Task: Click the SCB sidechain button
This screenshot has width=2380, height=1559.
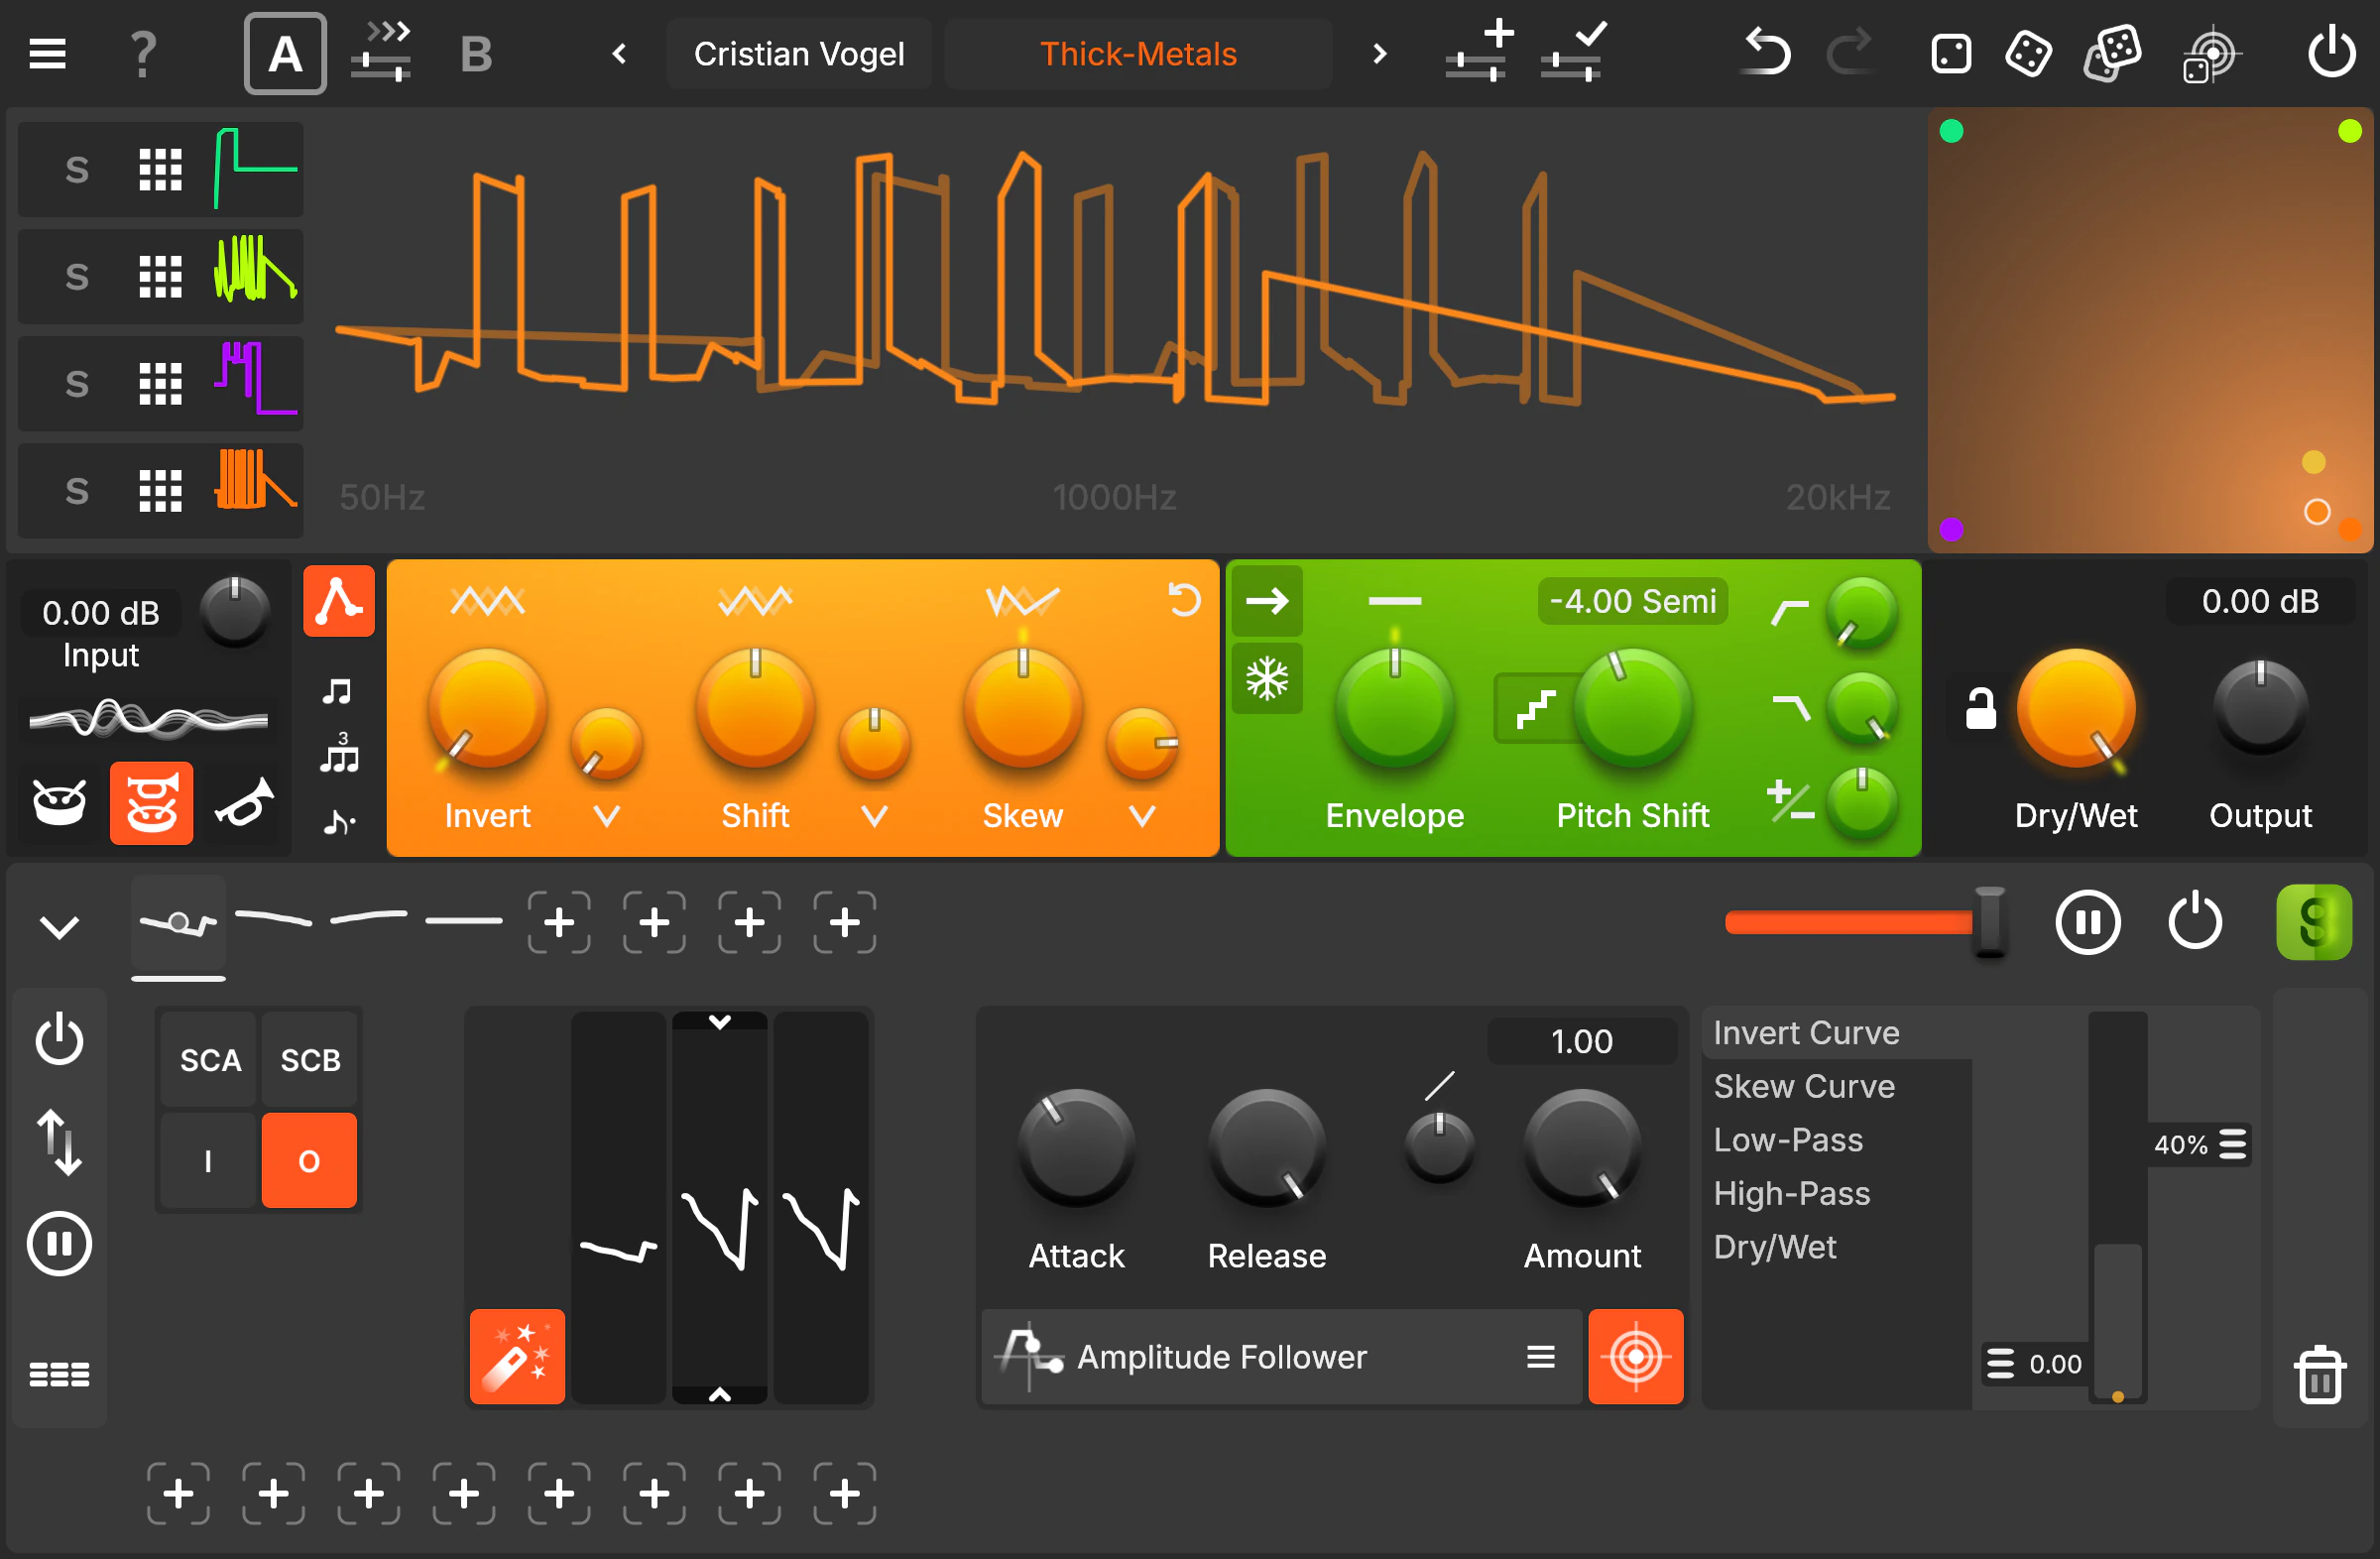Action: click(x=309, y=1059)
